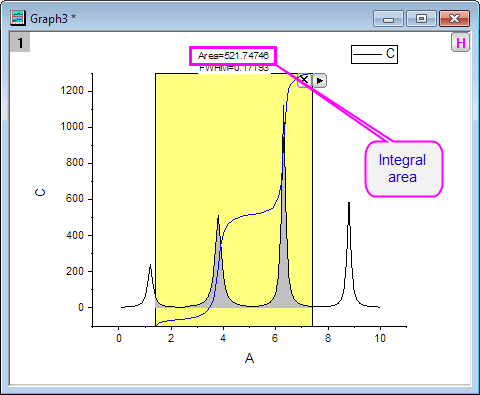This screenshot has width=480, height=395.
Task: Click the 1200 tick label on Y axis
Action: pyautogui.click(x=72, y=91)
